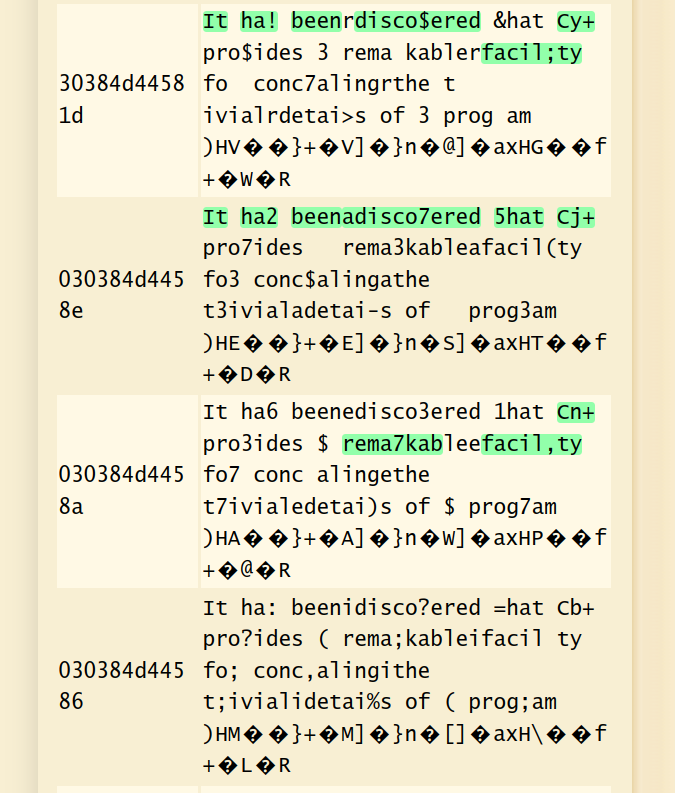
Task: Click the unhighlighted "Cb+" text
Action: [x=575, y=608]
